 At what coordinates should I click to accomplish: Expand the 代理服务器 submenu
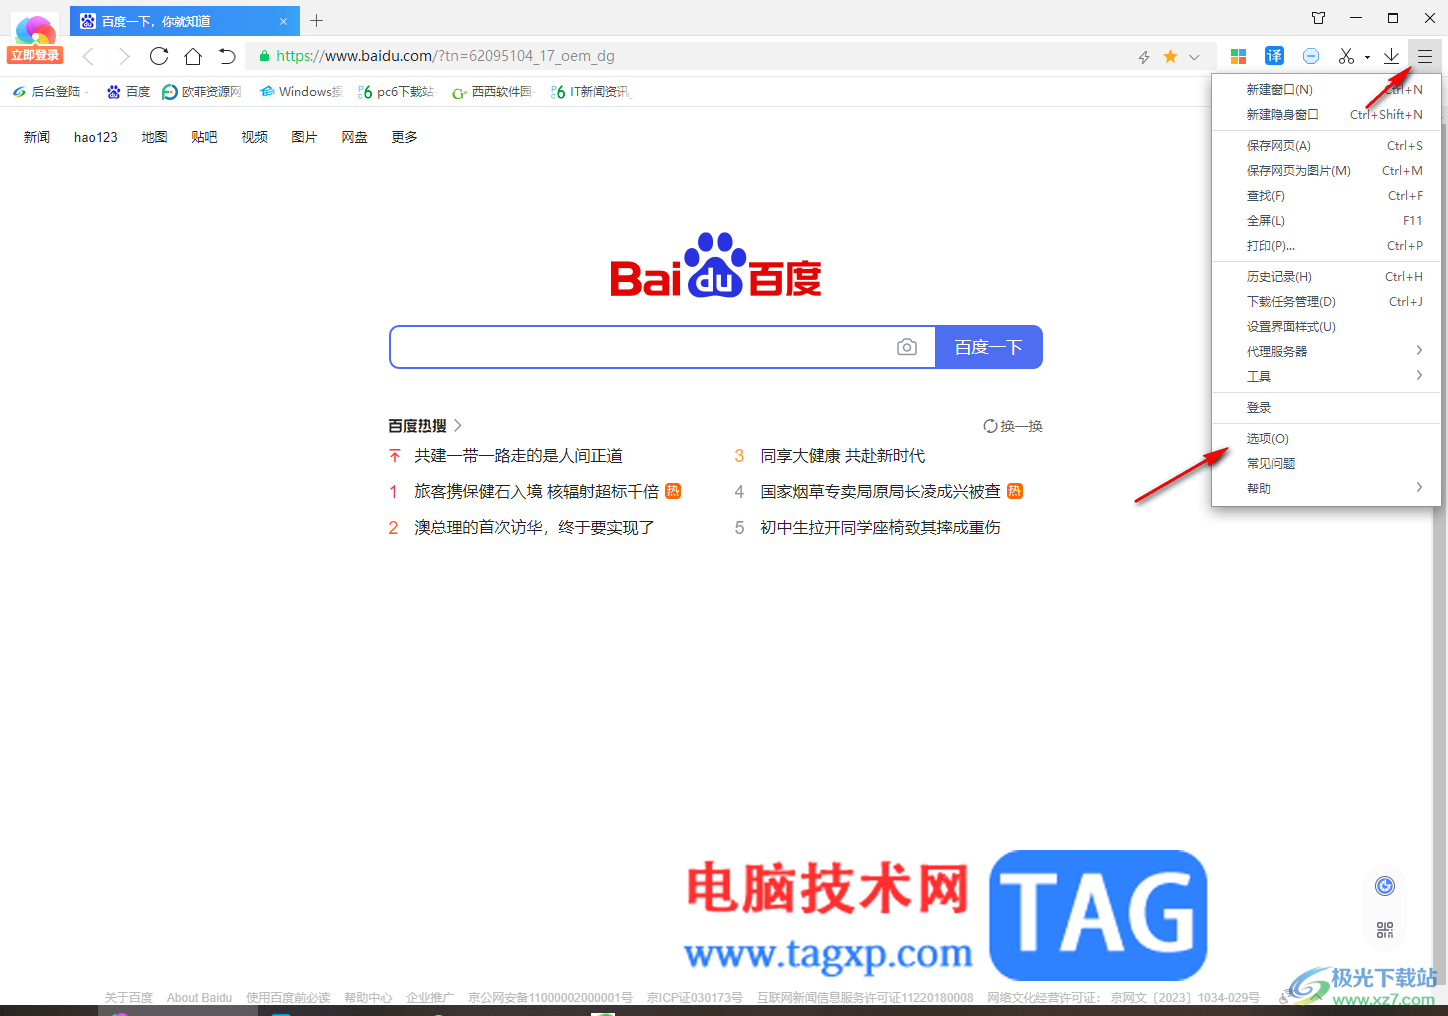tap(1326, 352)
